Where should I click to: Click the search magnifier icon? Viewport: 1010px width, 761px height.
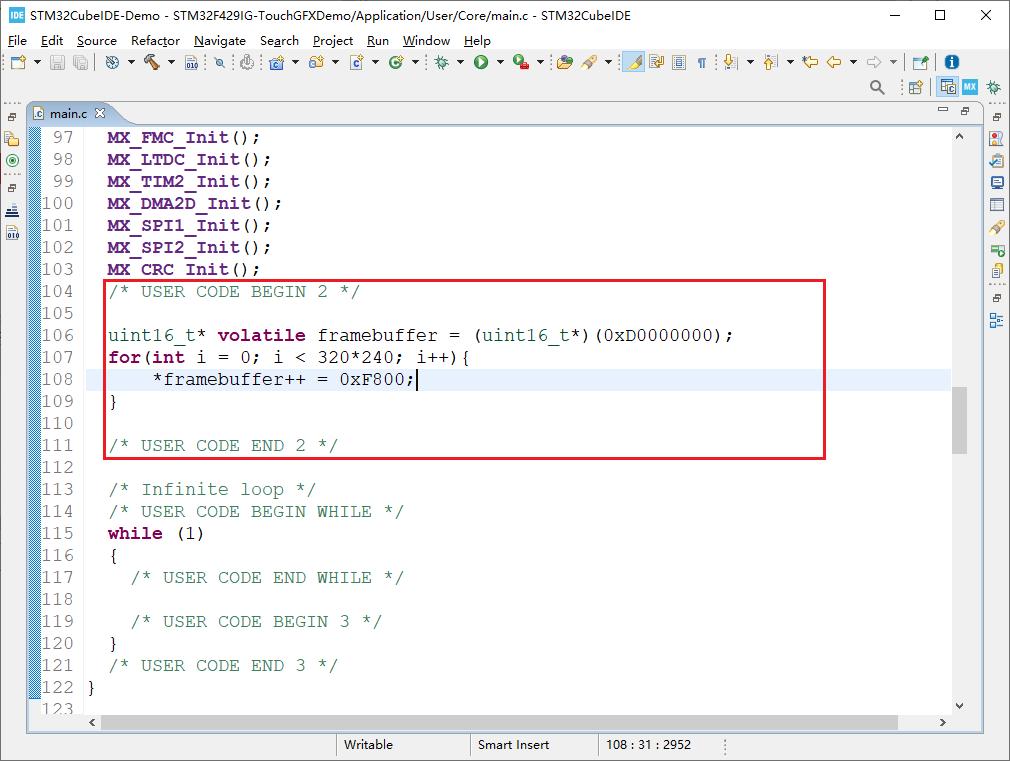[x=877, y=87]
